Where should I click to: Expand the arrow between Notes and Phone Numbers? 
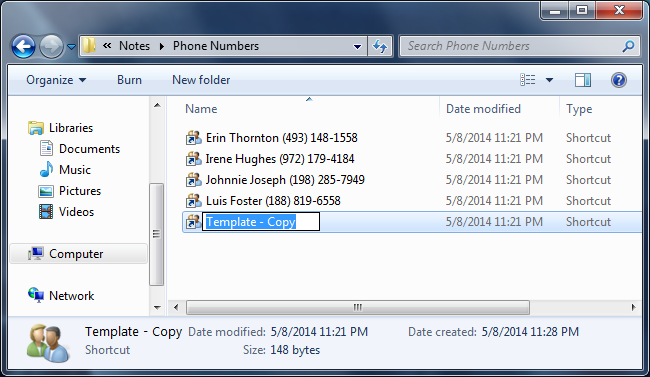coord(162,46)
